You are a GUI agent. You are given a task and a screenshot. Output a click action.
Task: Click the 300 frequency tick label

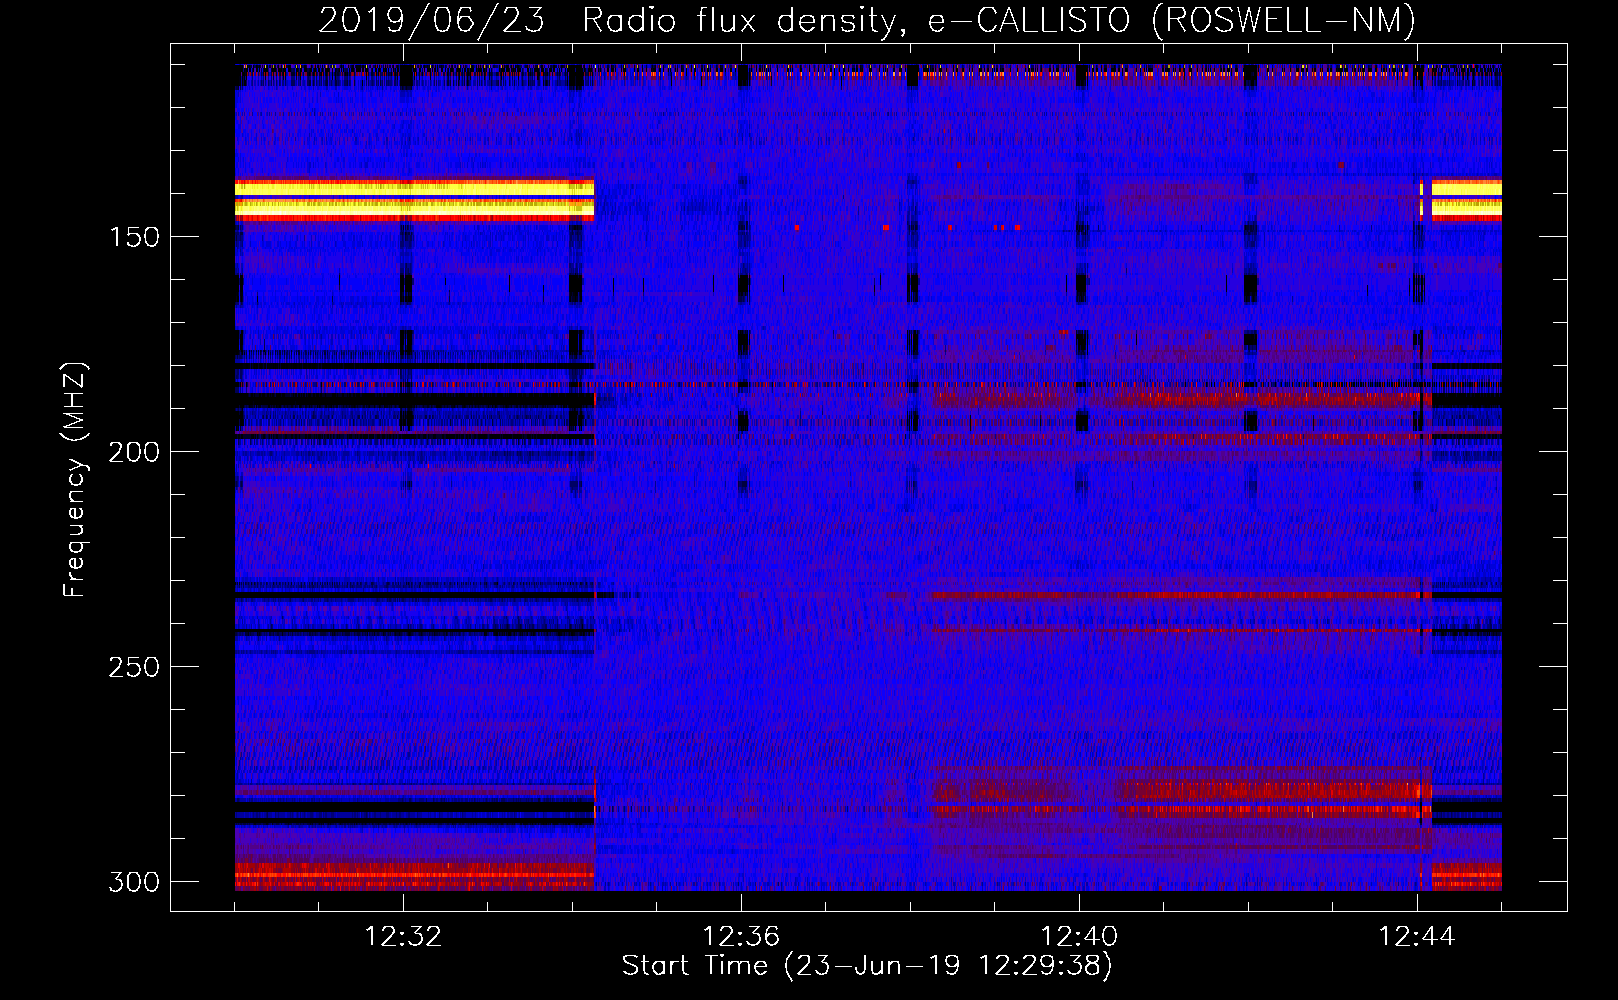point(134,882)
